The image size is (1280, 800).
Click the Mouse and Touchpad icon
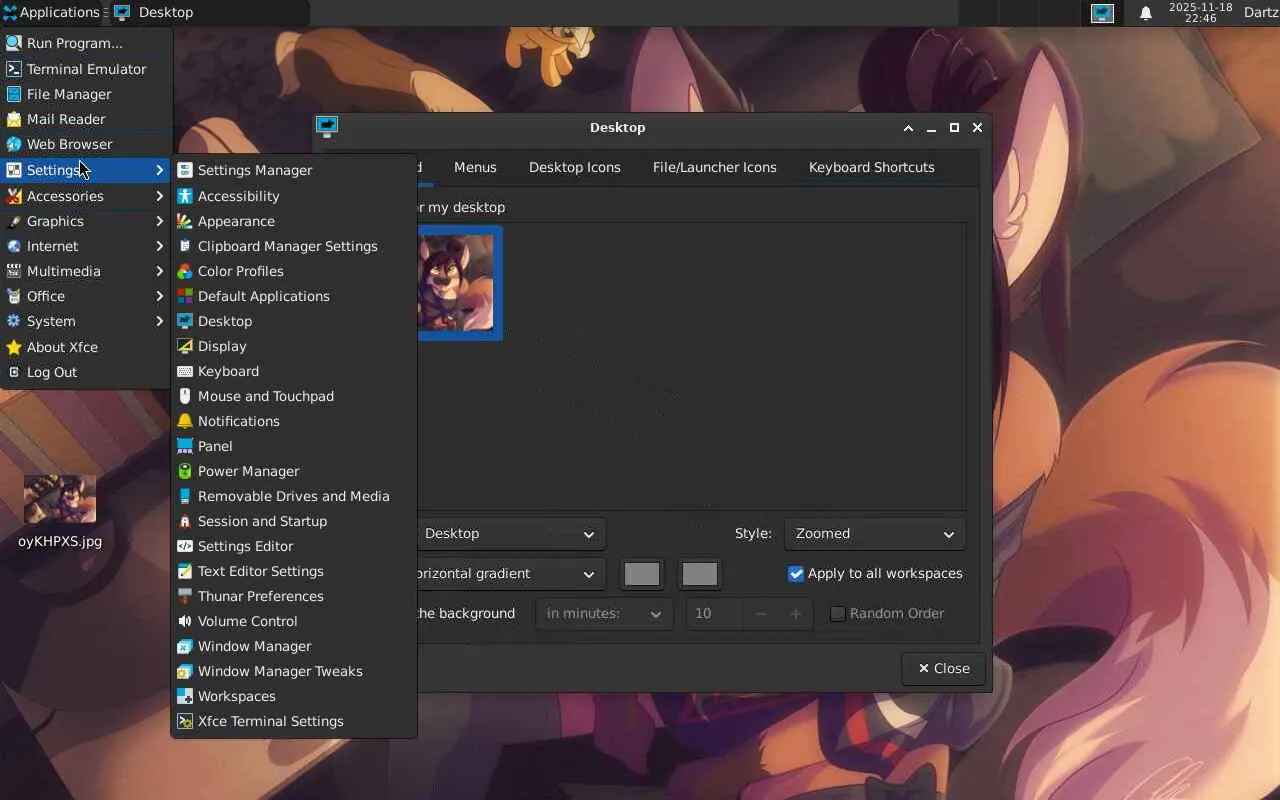185,396
